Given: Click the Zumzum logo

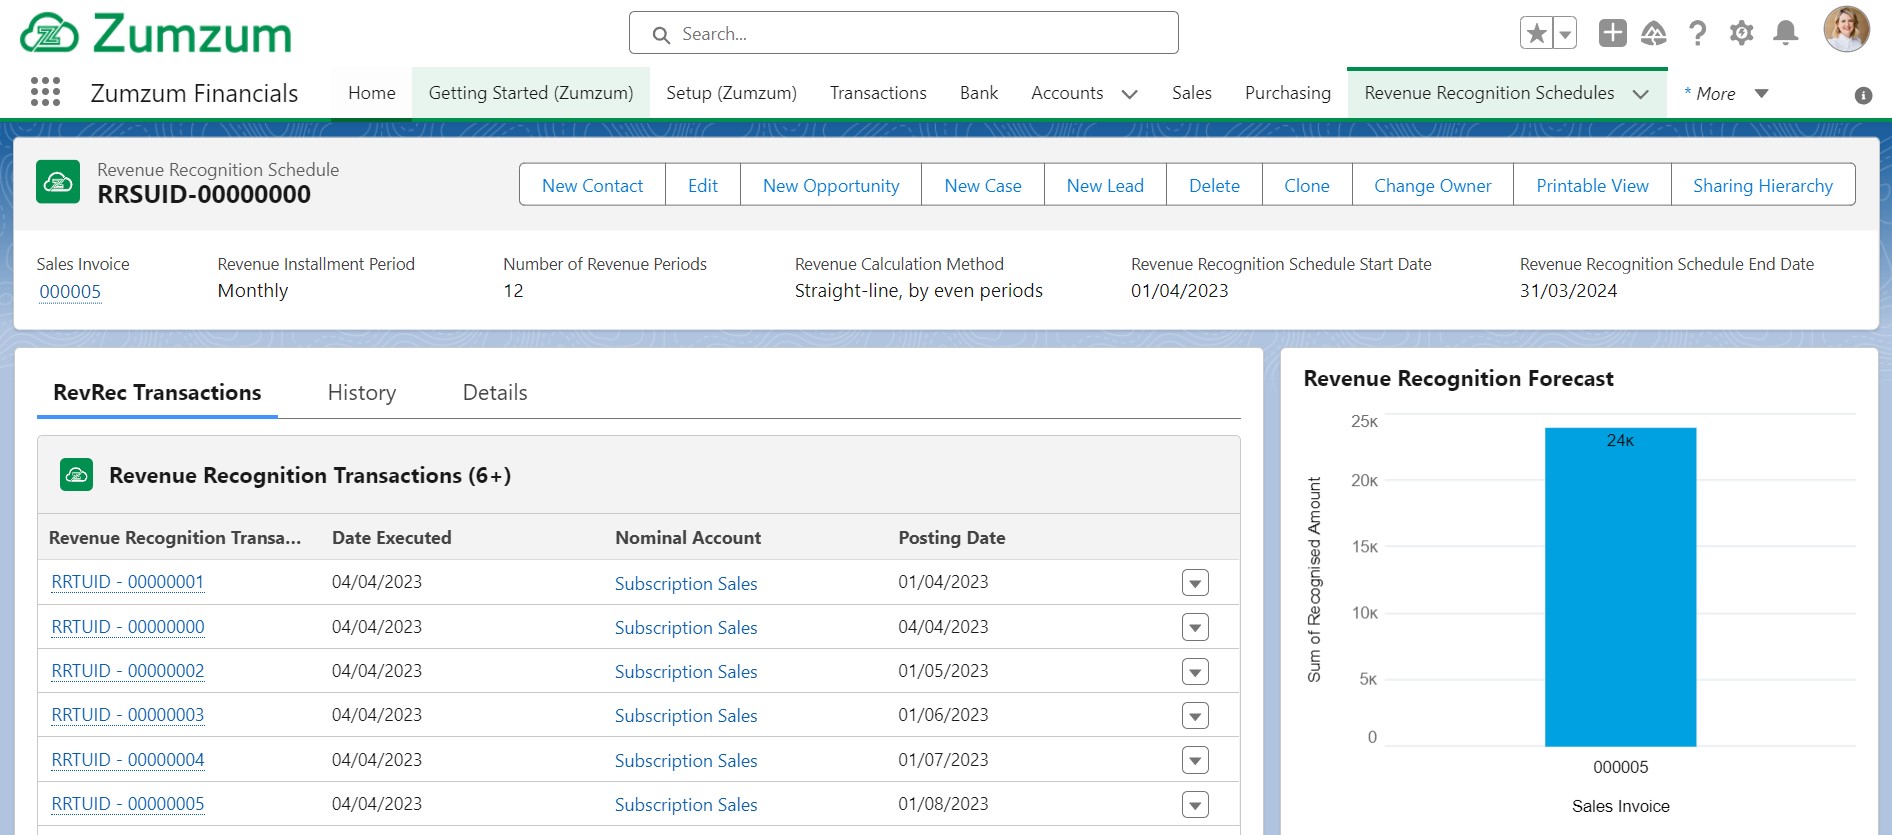Looking at the screenshot, I should (156, 33).
